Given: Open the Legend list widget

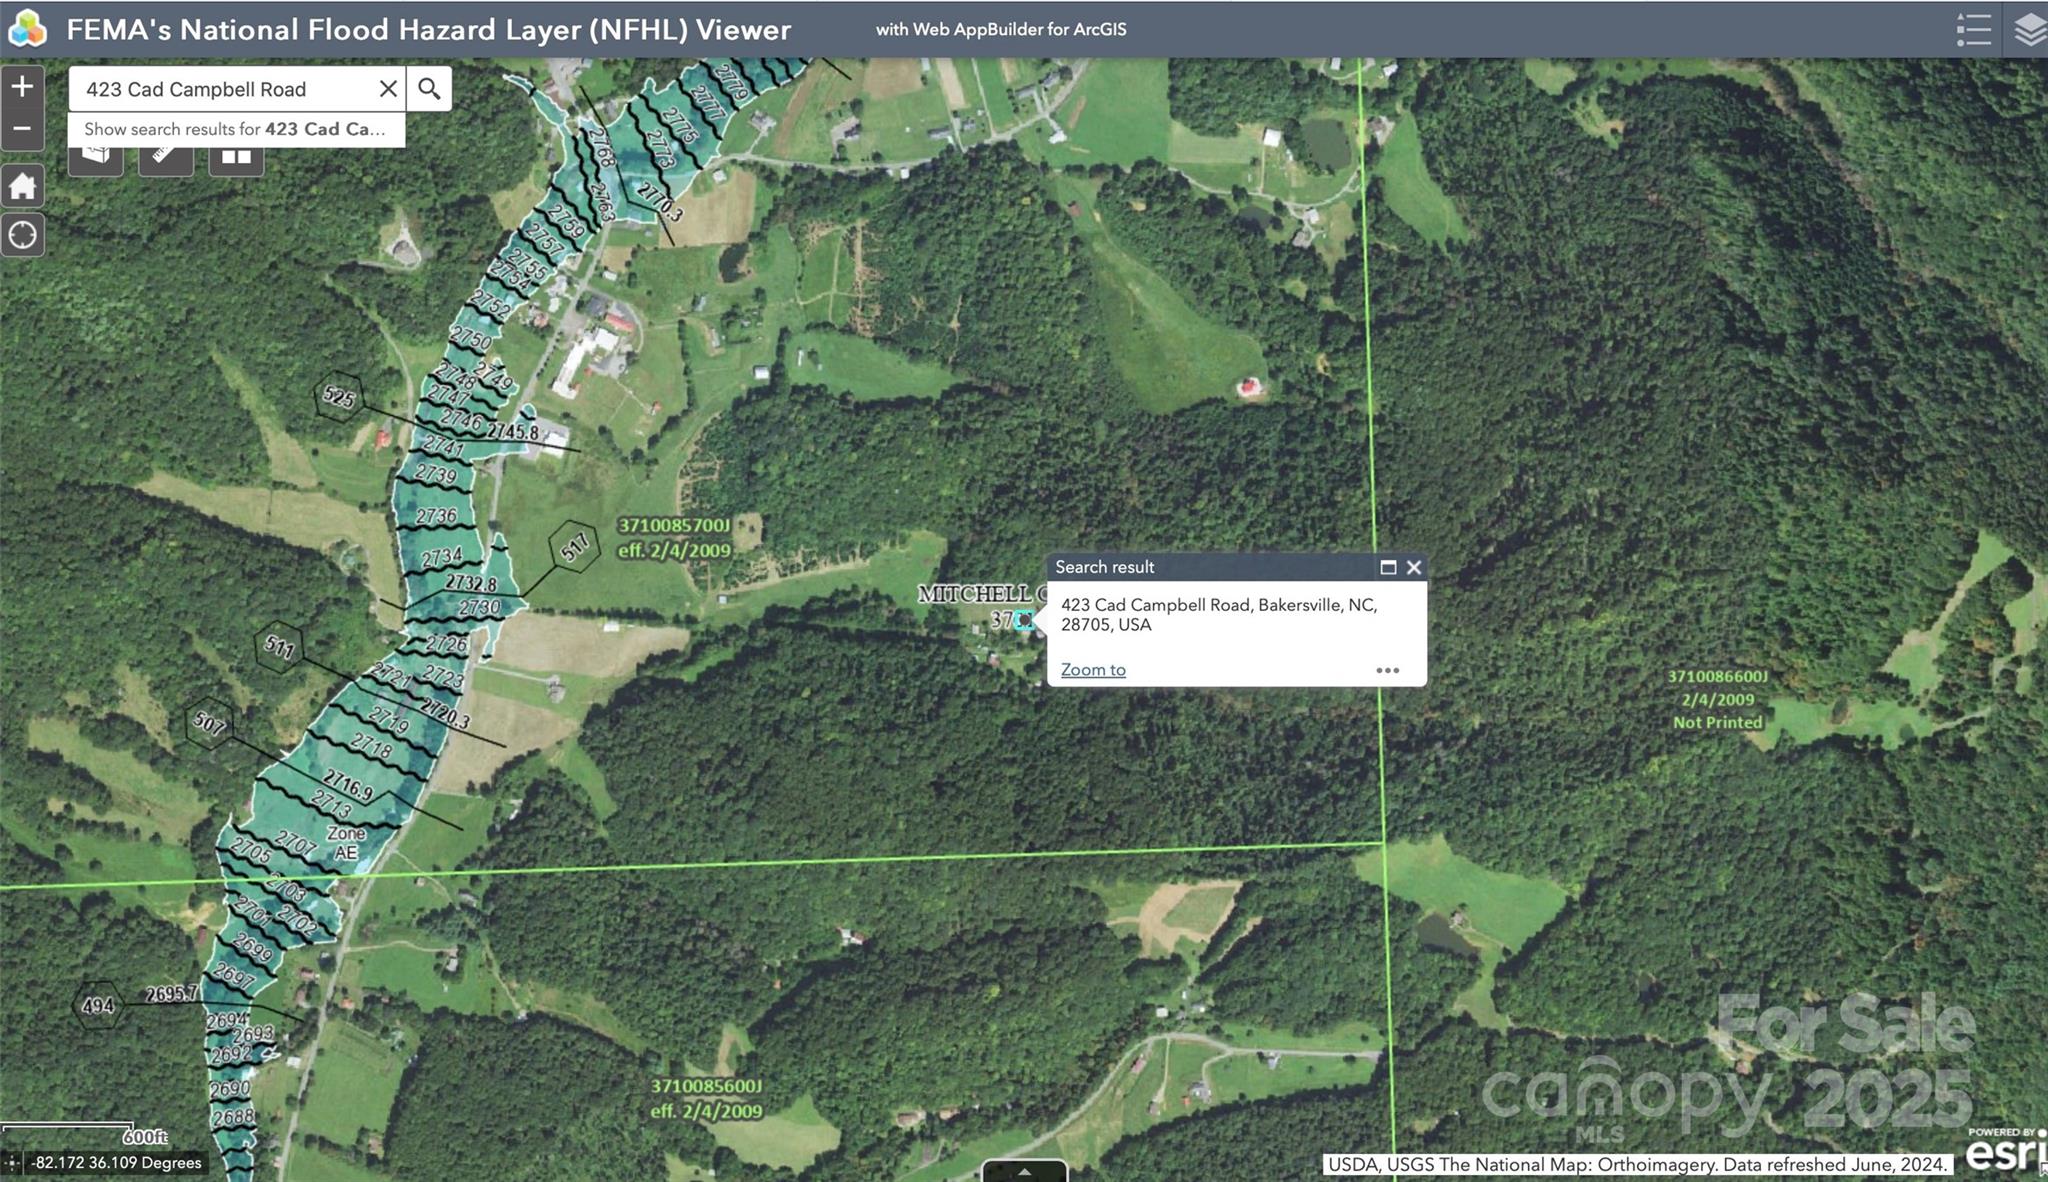Looking at the screenshot, I should (1973, 29).
